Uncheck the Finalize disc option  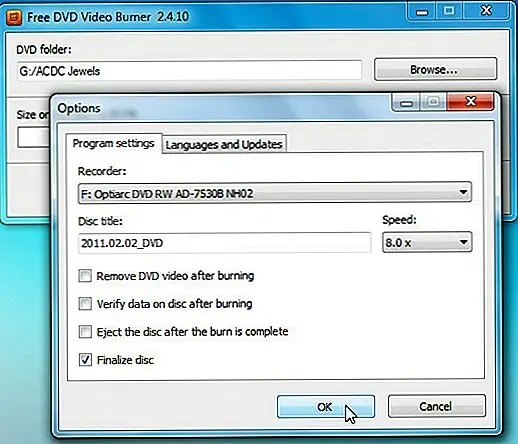point(85,360)
